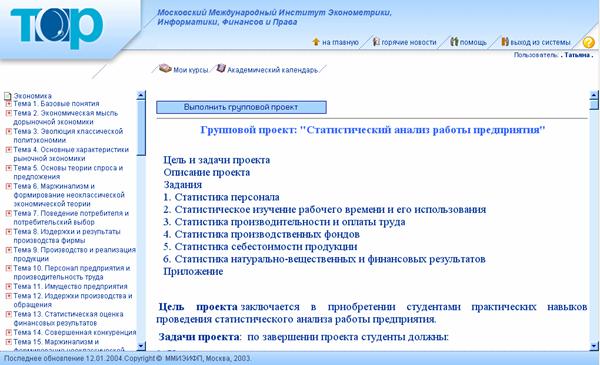Screen dimensions: 600x365
Task: Click the 'Выполнить групповой проект' button
Action: 241,107
